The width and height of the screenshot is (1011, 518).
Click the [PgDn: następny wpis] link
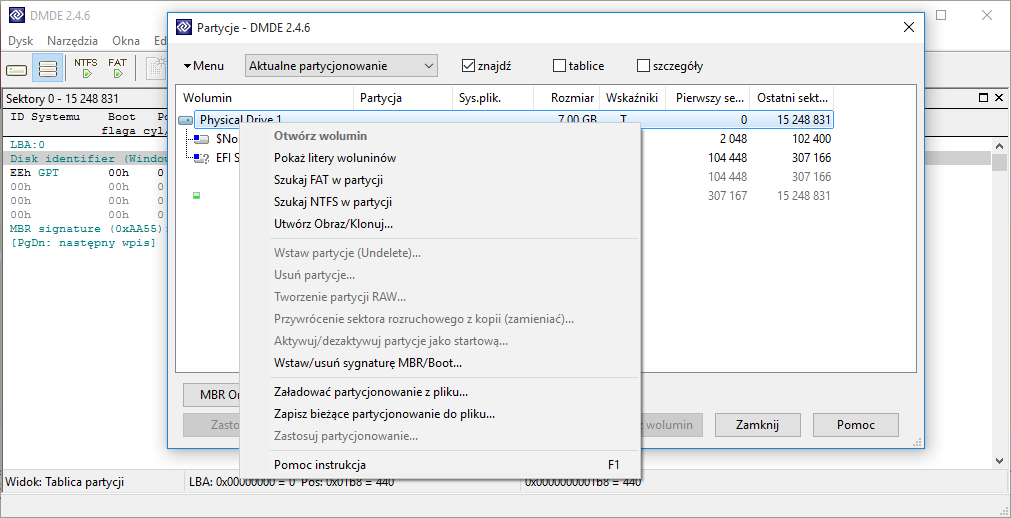click(x=83, y=243)
